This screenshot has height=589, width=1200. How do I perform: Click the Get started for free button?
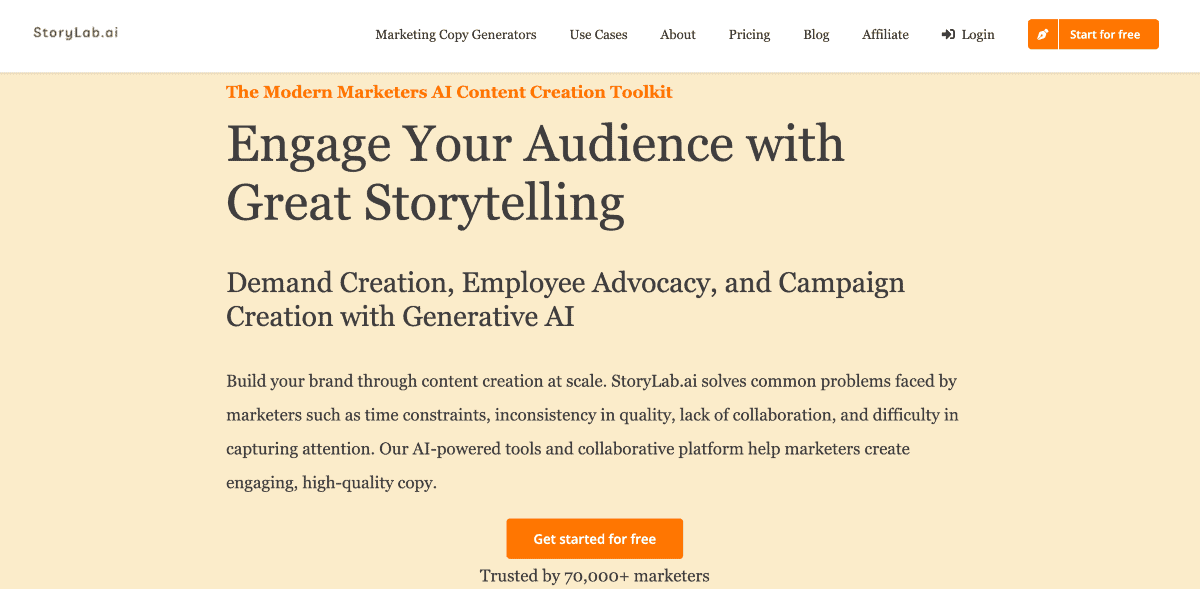(595, 539)
